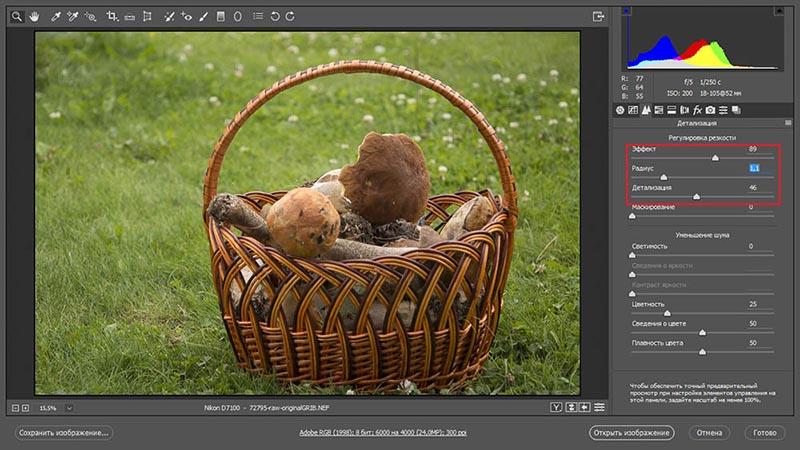Toggle highlight clipping warning in histogram
Image resolution: width=800 pixels, height=450 pixels.
pyautogui.click(x=779, y=11)
